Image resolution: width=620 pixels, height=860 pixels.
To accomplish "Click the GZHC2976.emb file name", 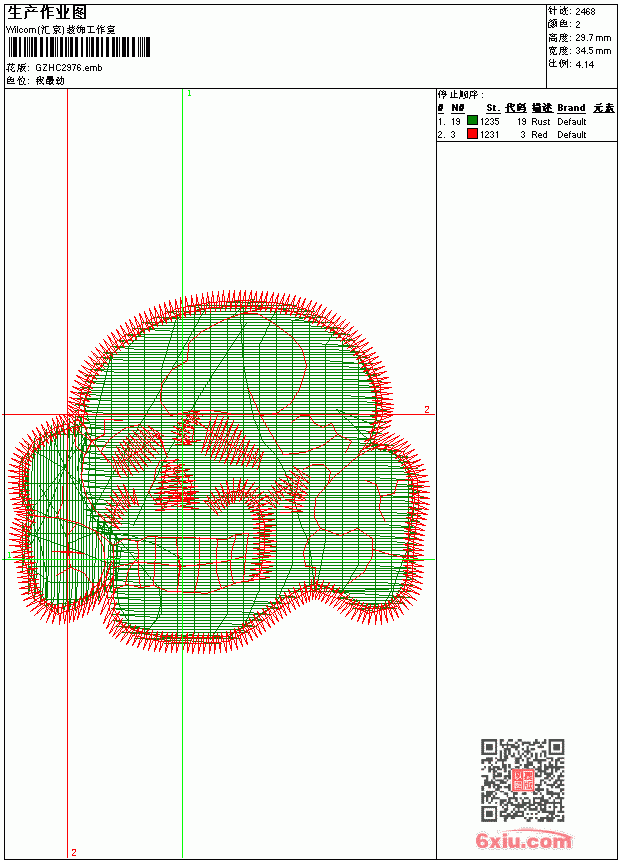I will click(x=69, y=68).
